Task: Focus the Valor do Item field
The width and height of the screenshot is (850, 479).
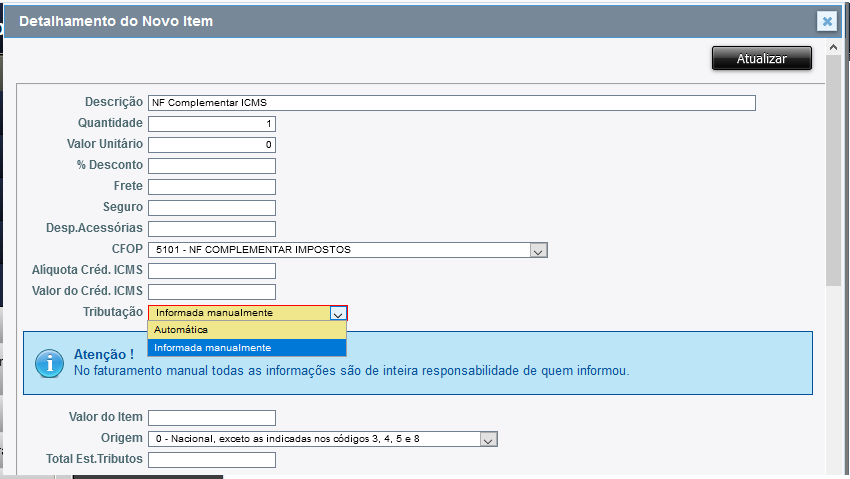Action: click(x=211, y=418)
